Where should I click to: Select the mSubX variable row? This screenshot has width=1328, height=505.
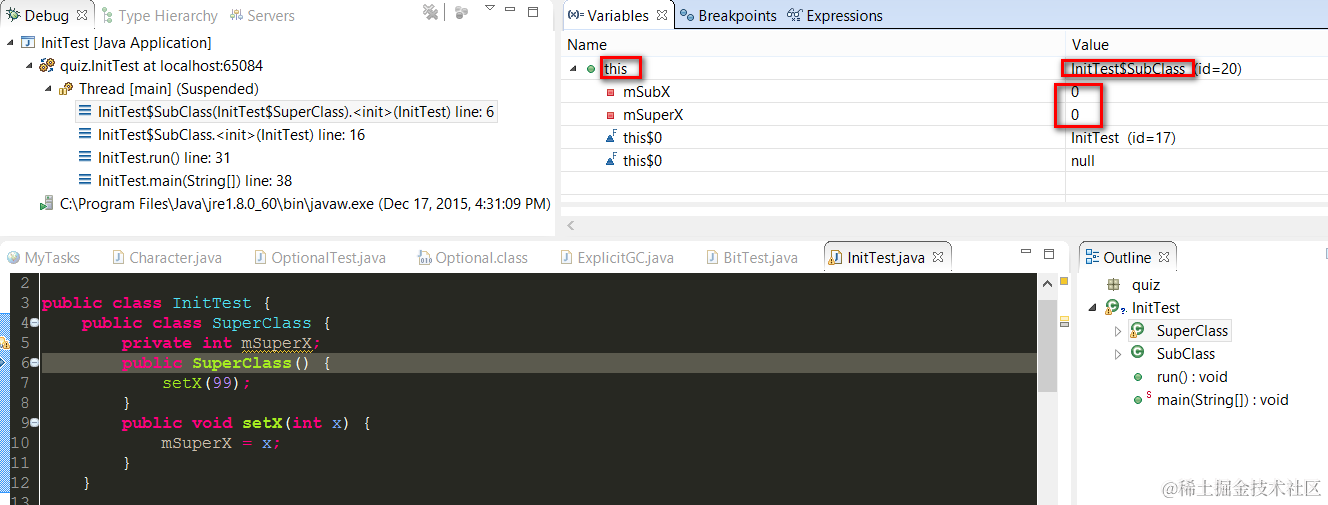(x=944, y=92)
